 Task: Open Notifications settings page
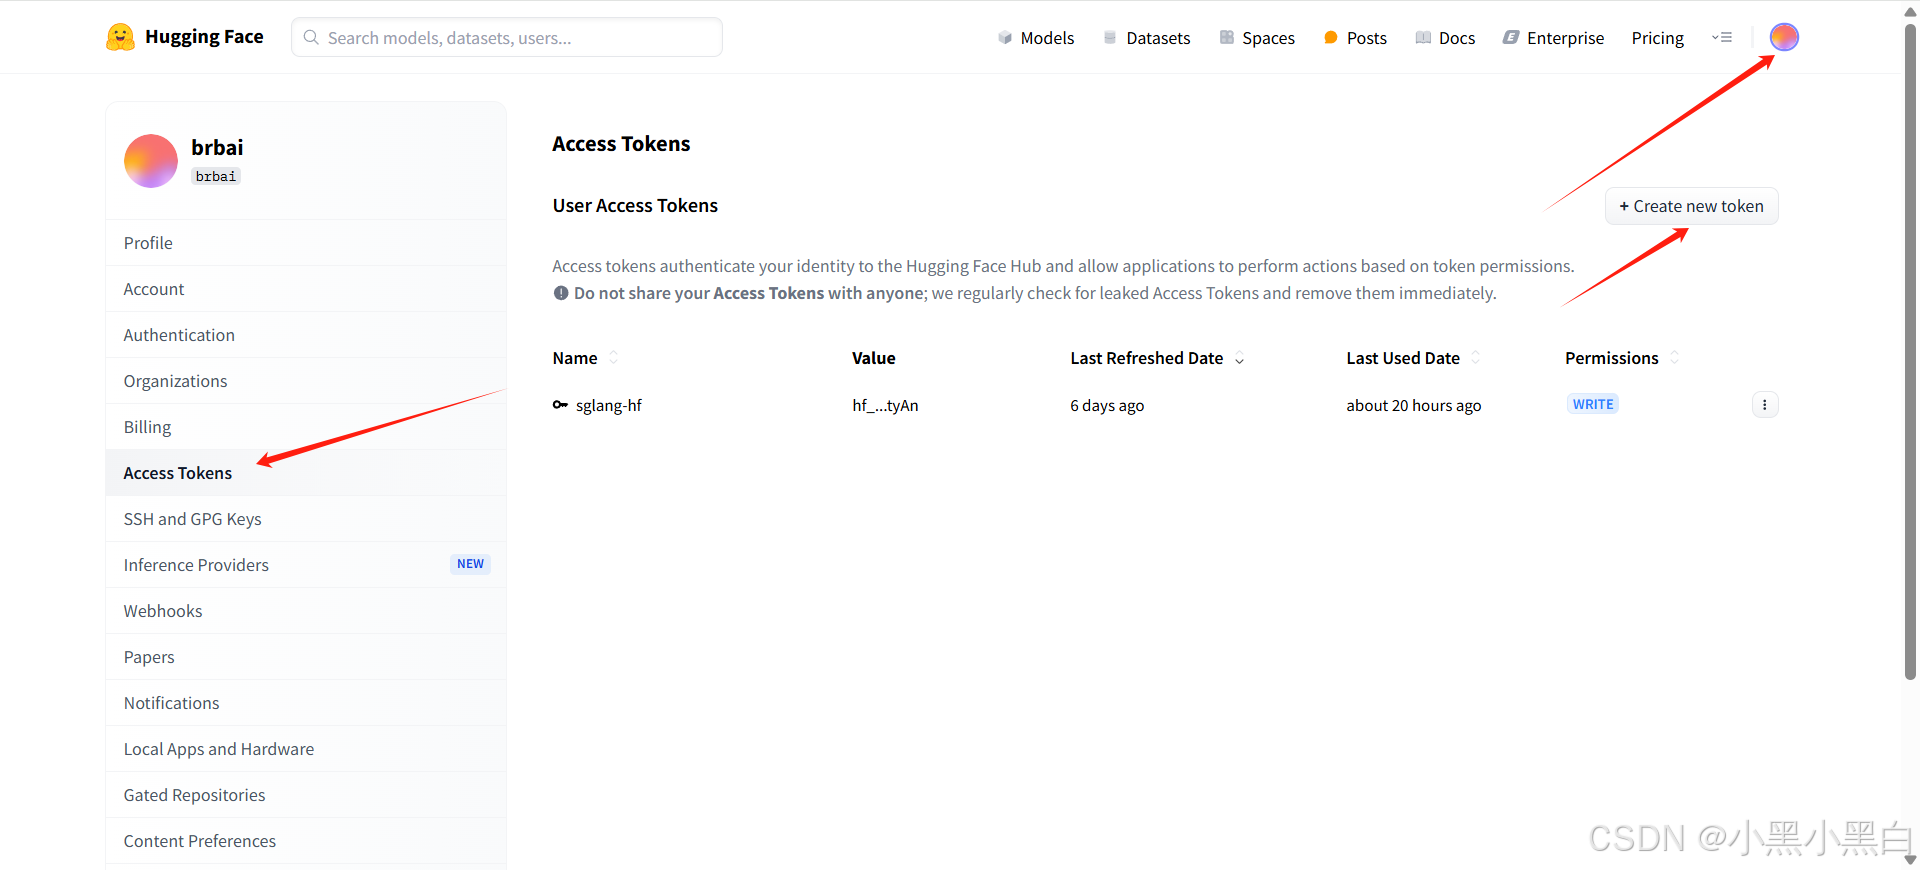tap(306, 703)
